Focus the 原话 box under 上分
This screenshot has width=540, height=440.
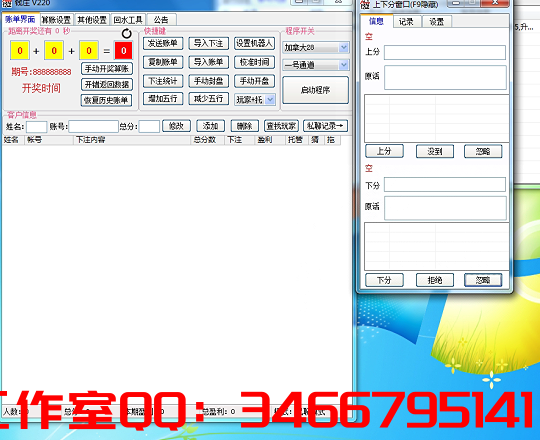click(445, 78)
